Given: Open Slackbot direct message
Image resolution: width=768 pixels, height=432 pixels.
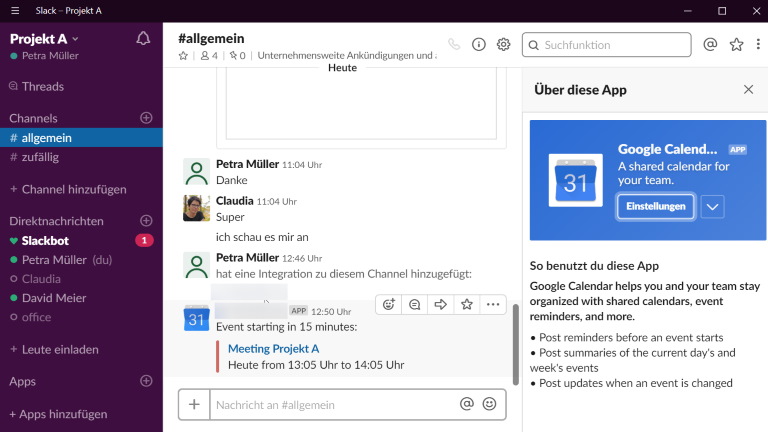Looking at the screenshot, I should click(x=45, y=240).
